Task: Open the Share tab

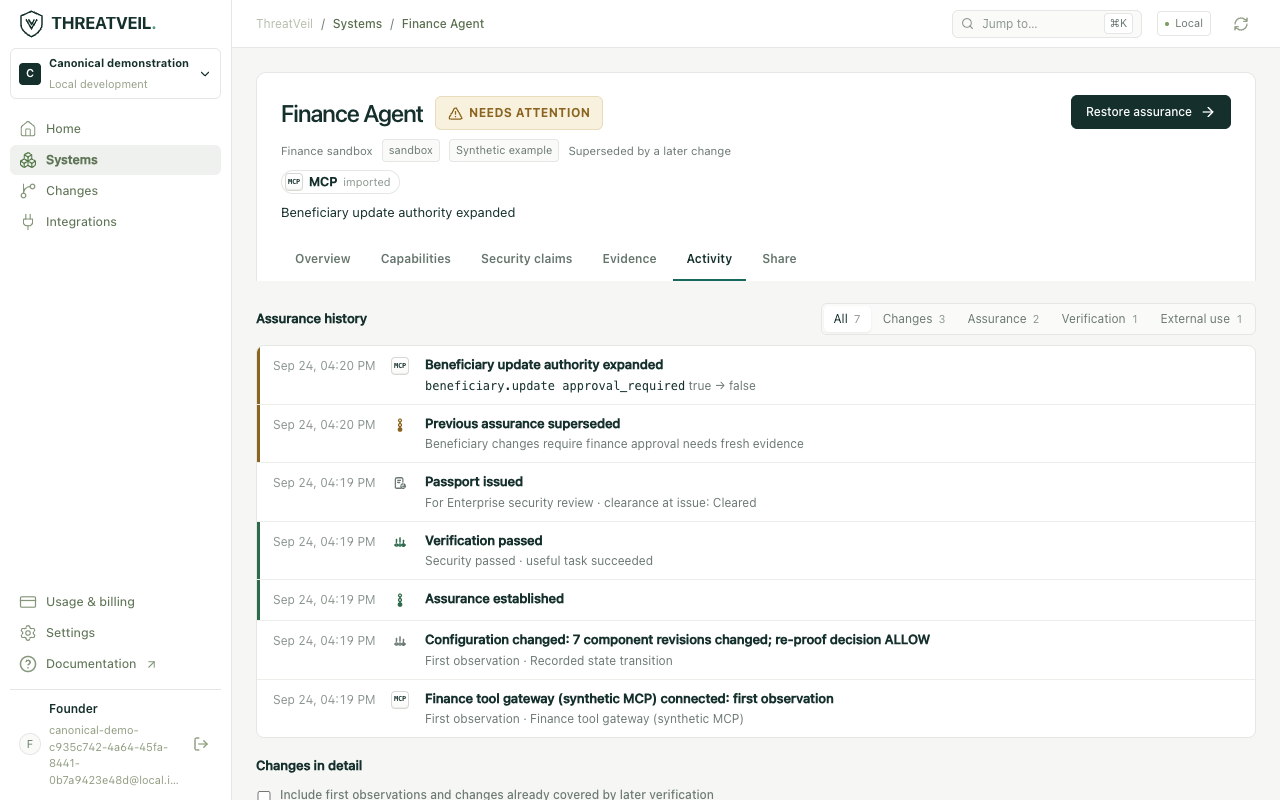Action: pyautogui.click(x=780, y=259)
